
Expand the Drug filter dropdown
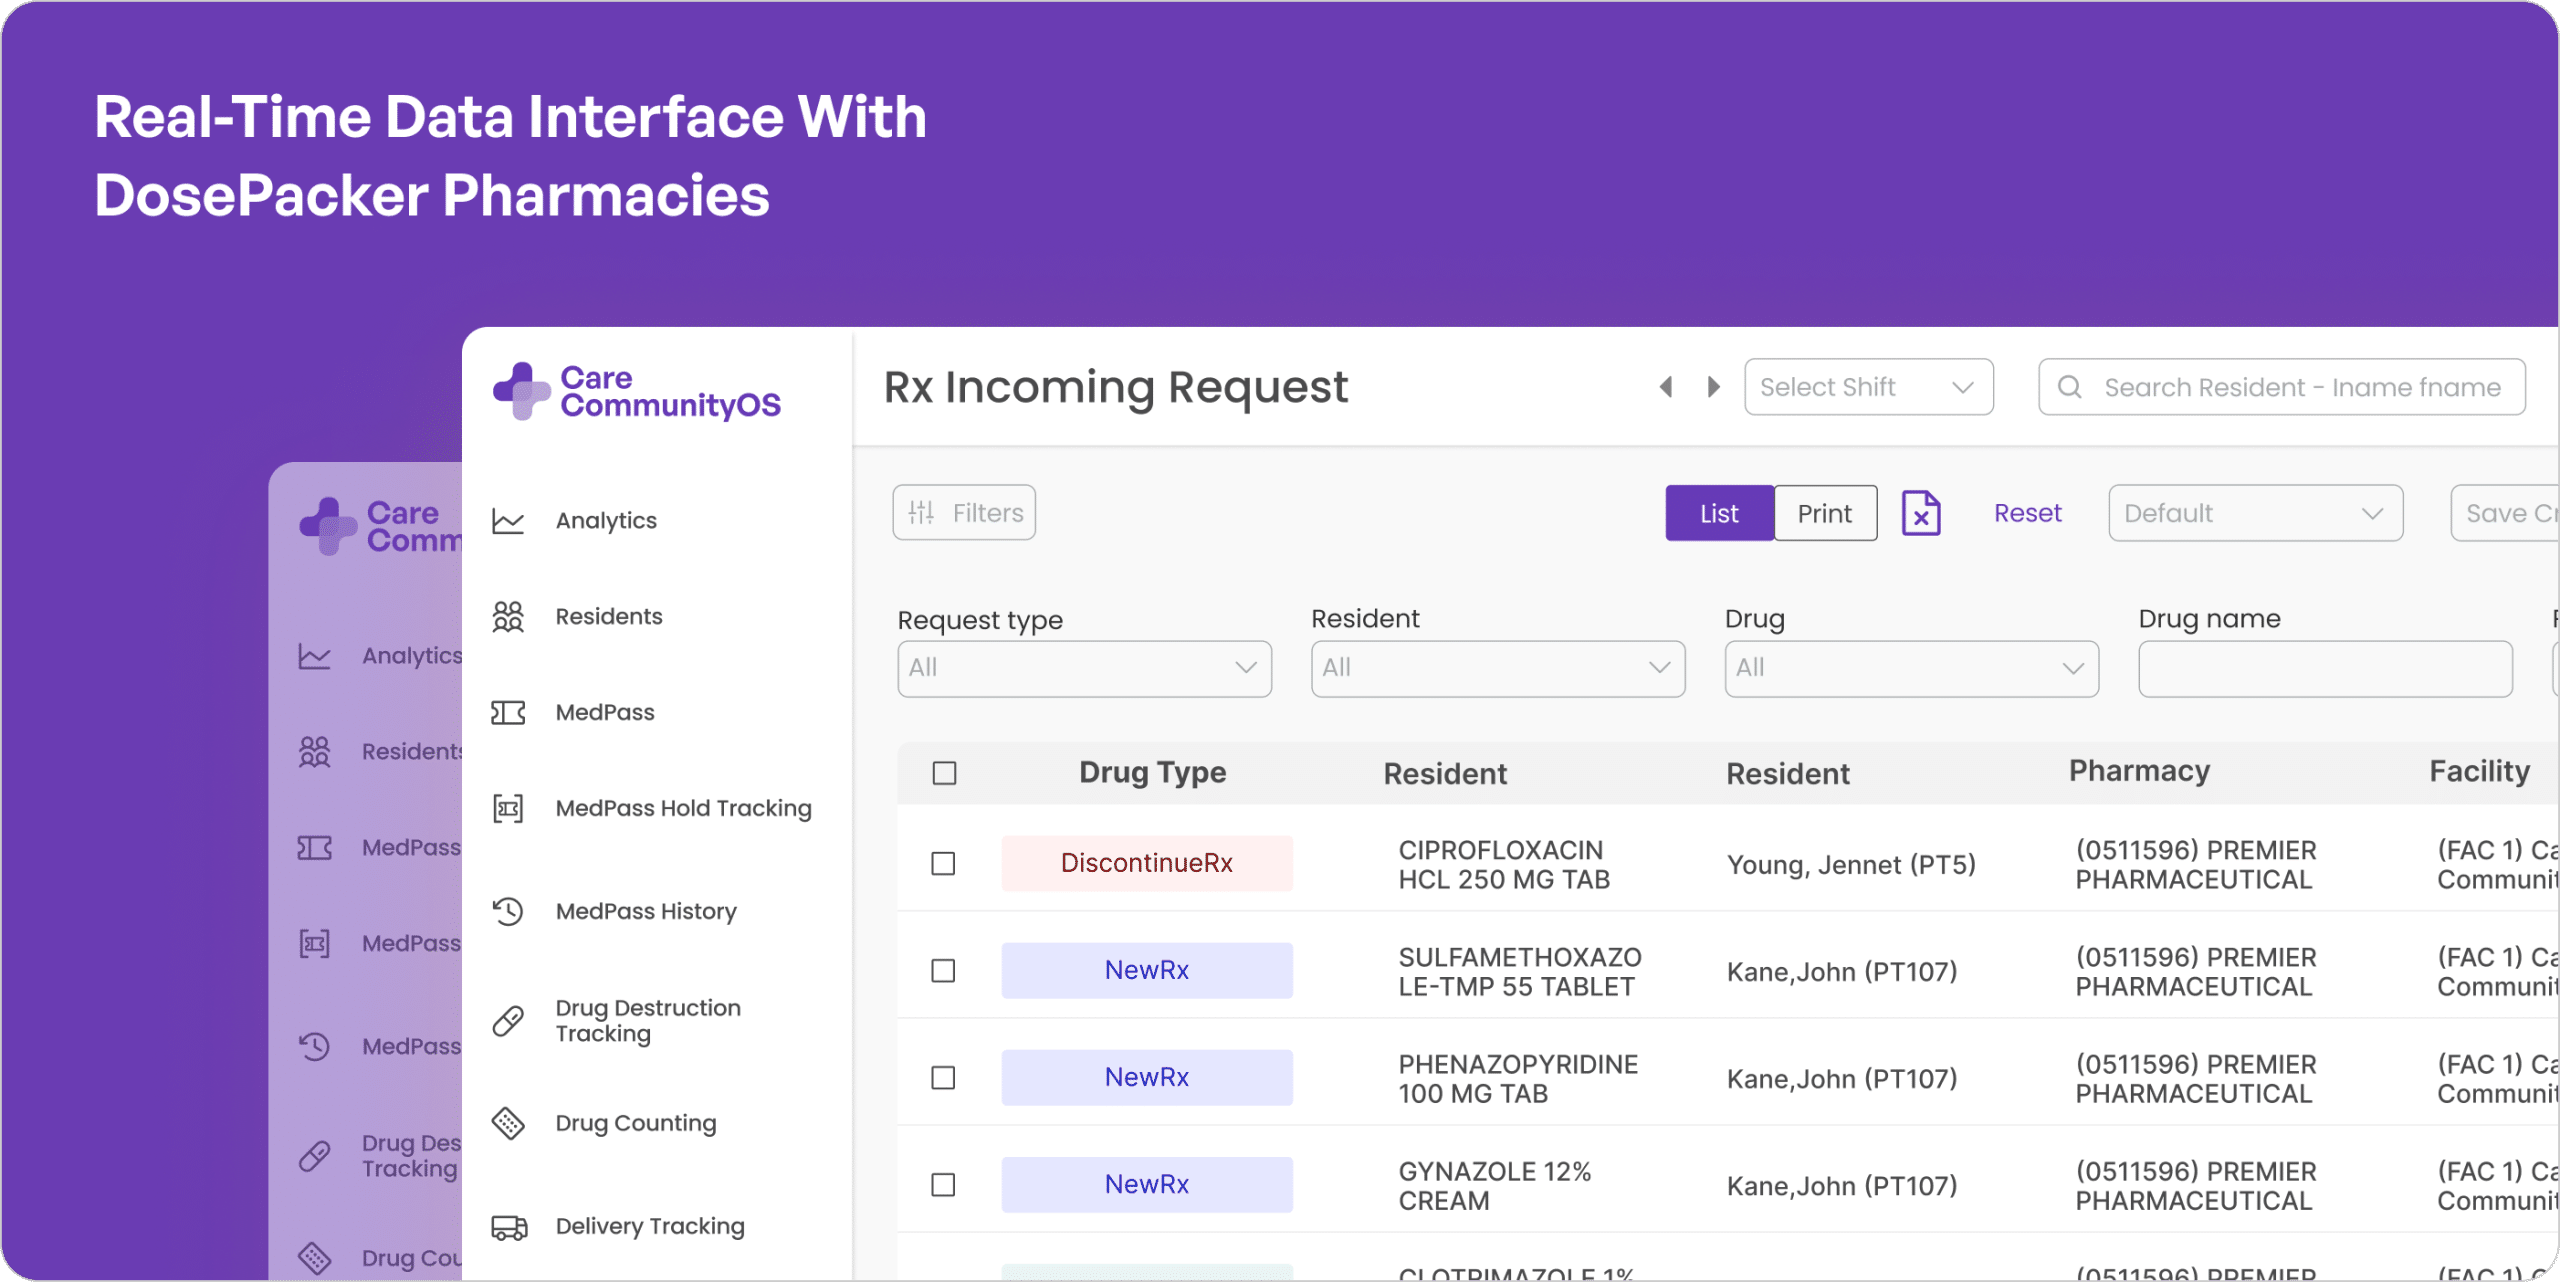pos(1911,668)
